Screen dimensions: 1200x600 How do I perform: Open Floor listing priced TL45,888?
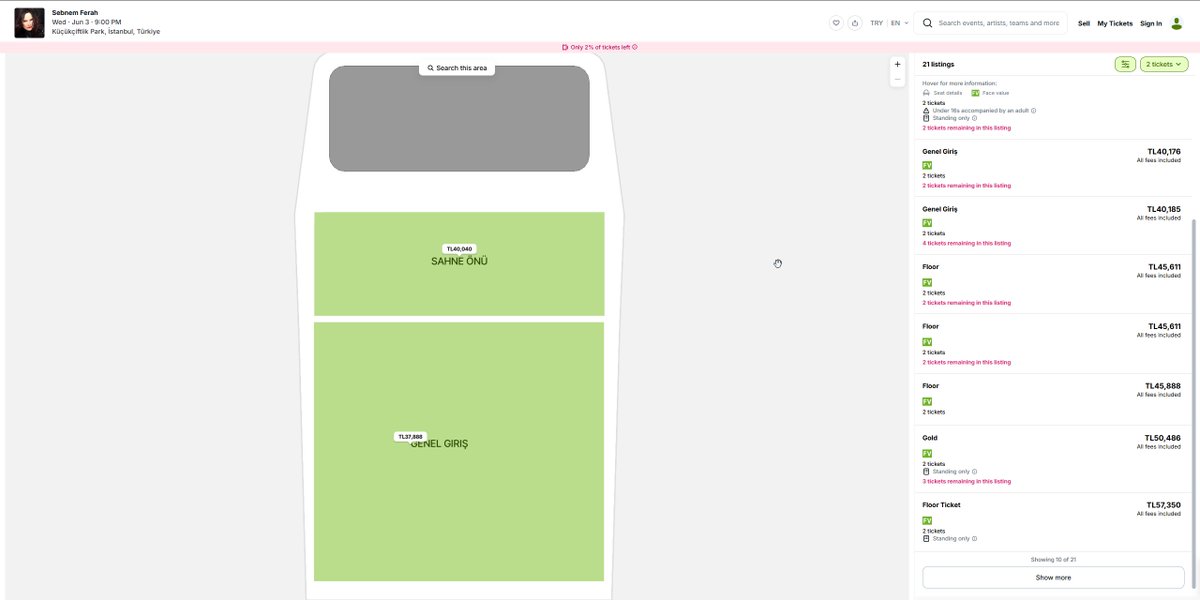coord(1051,399)
